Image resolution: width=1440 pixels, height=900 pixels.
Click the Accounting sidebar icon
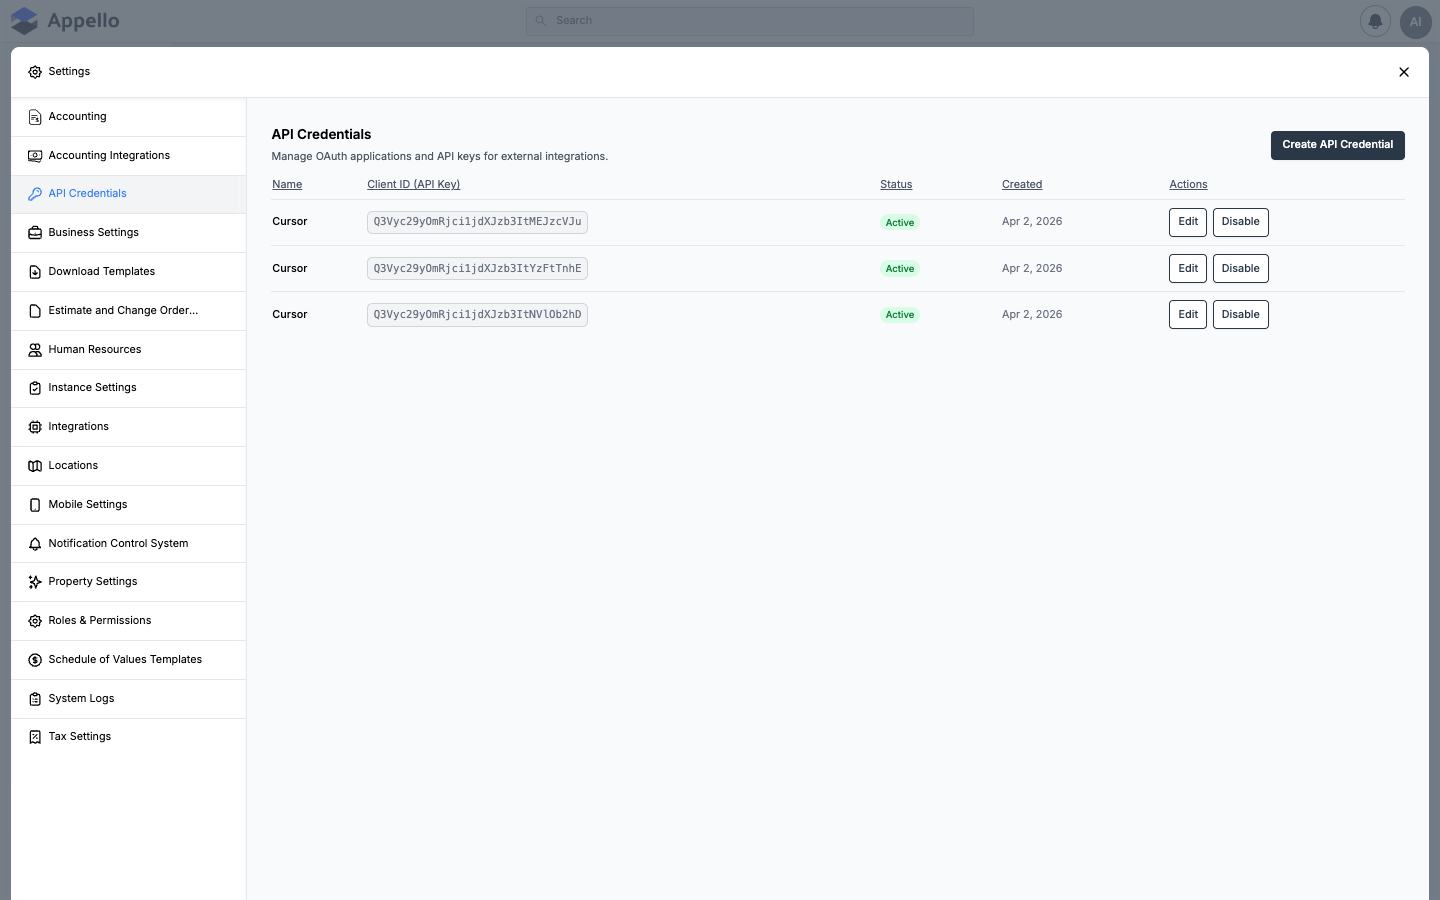click(x=35, y=117)
